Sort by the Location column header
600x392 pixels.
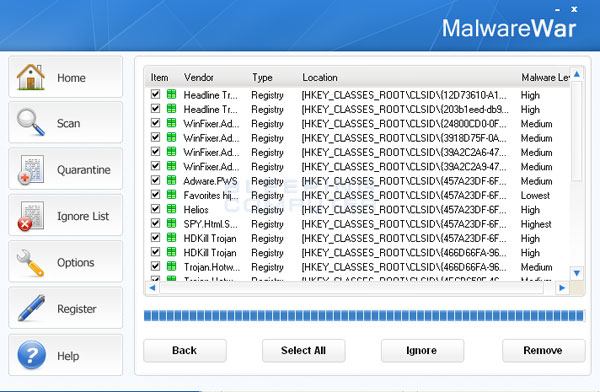pyautogui.click(x=320, y=78)
